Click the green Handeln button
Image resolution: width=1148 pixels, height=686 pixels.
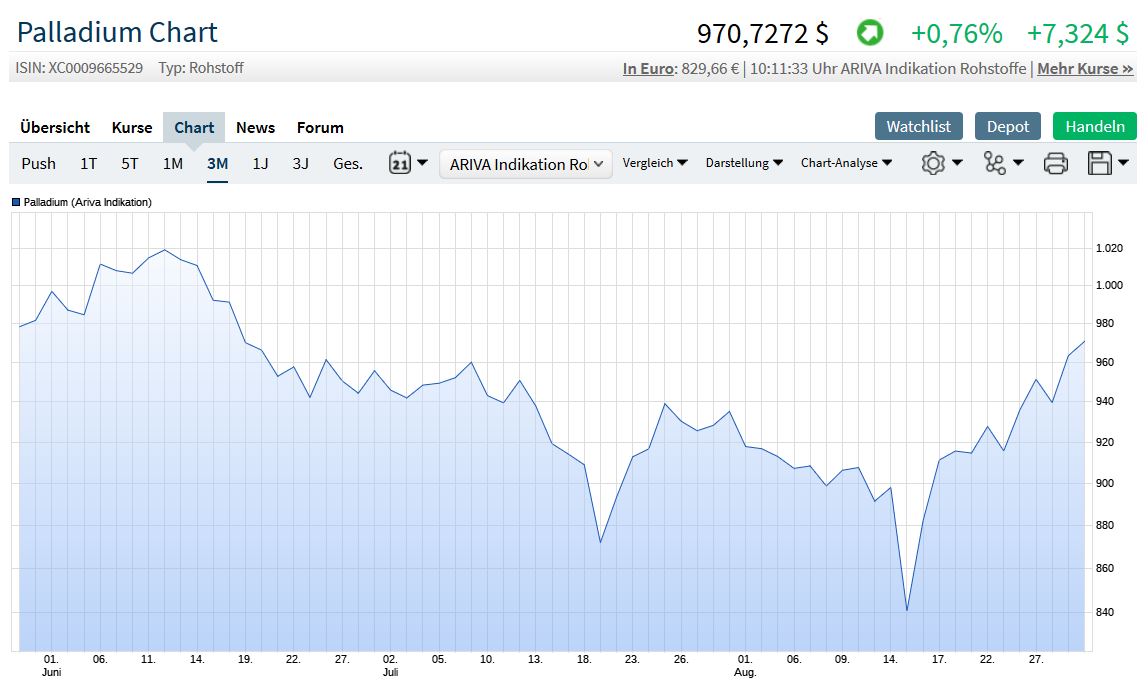click(x=1095, y=126)
